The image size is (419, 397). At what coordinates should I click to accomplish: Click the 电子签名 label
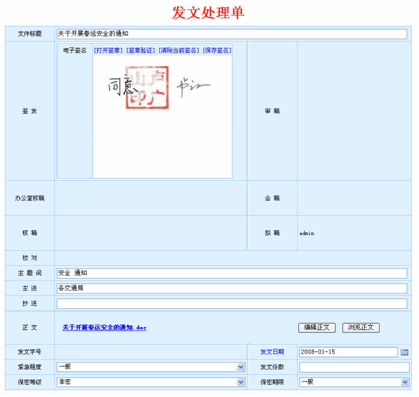(75, 50)
